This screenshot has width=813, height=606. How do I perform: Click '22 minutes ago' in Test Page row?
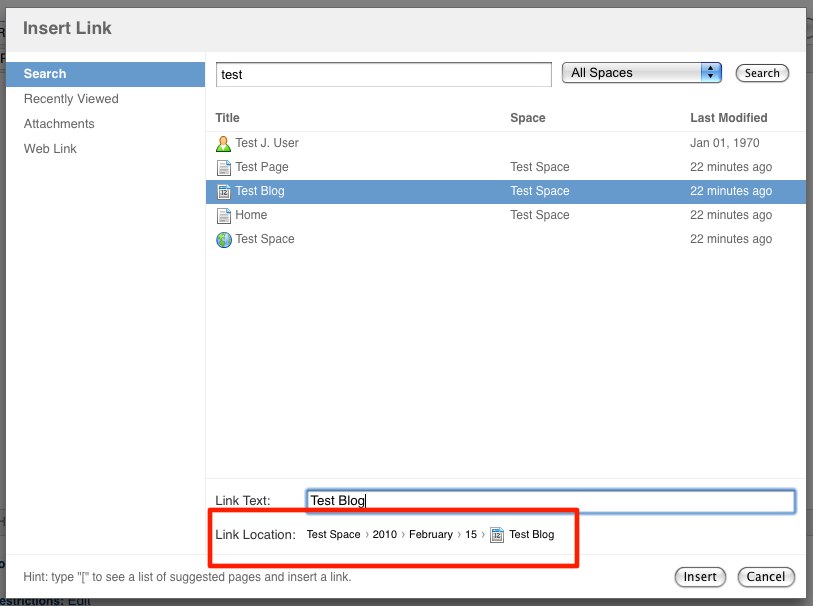tap(731, 167)
